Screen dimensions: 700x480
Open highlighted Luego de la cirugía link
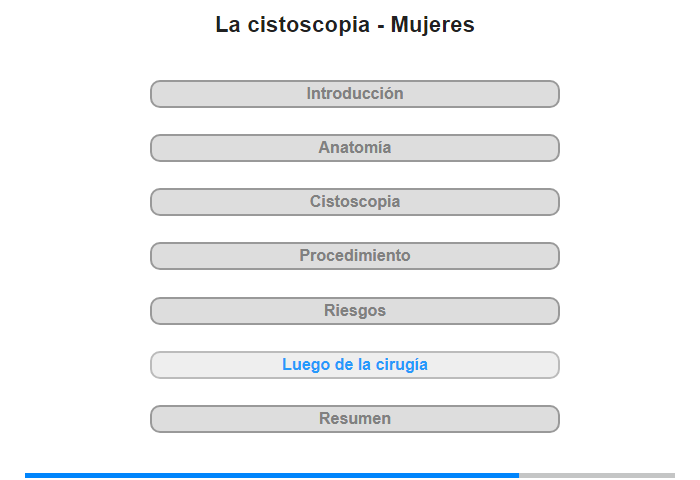(354, 365)
